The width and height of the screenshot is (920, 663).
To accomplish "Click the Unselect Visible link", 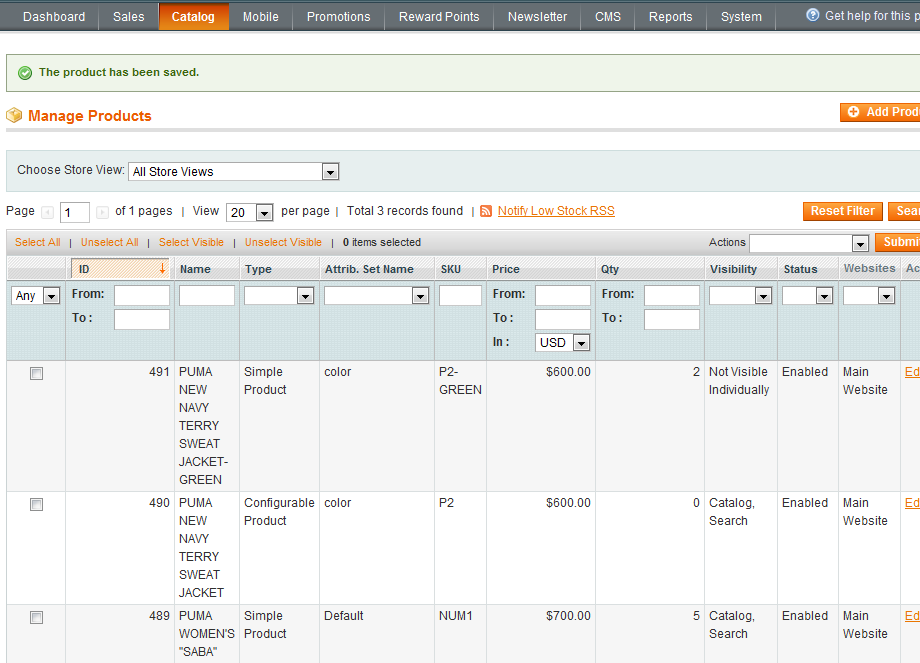I will click(x=283, y=242).
